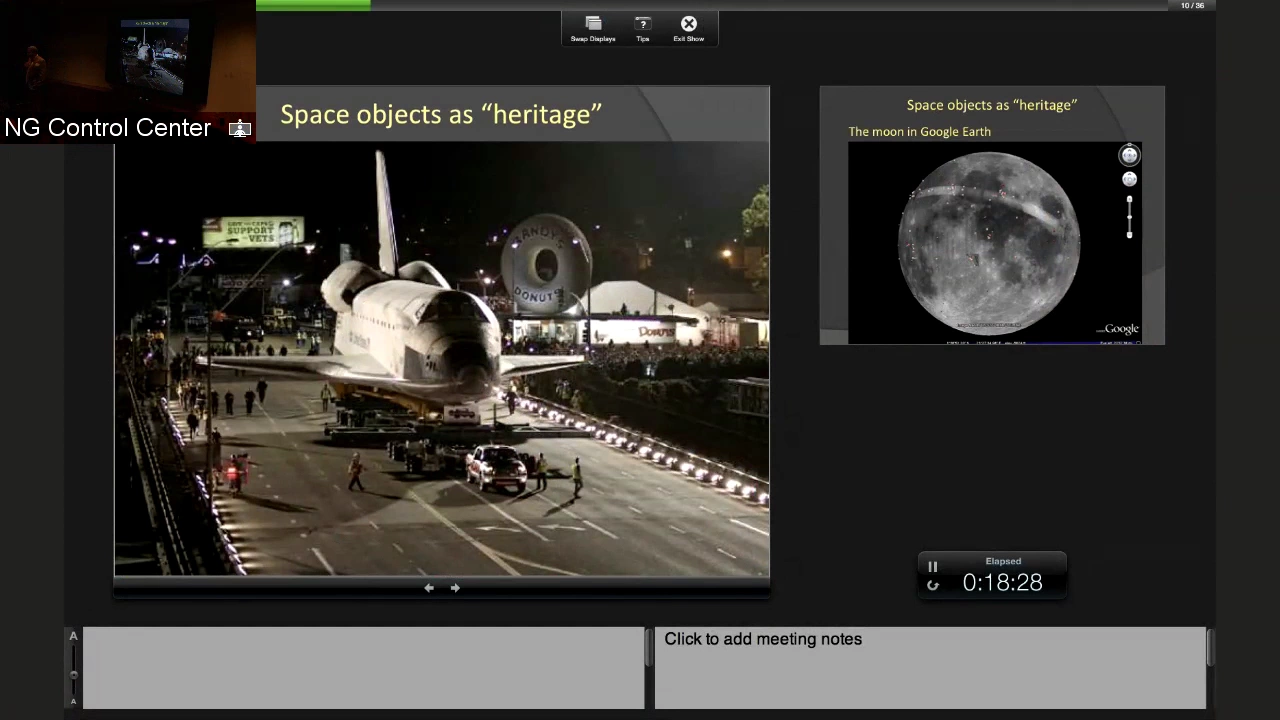Go to the previous slide arrow
This screenshot has width=1280, height=720.
429,588
